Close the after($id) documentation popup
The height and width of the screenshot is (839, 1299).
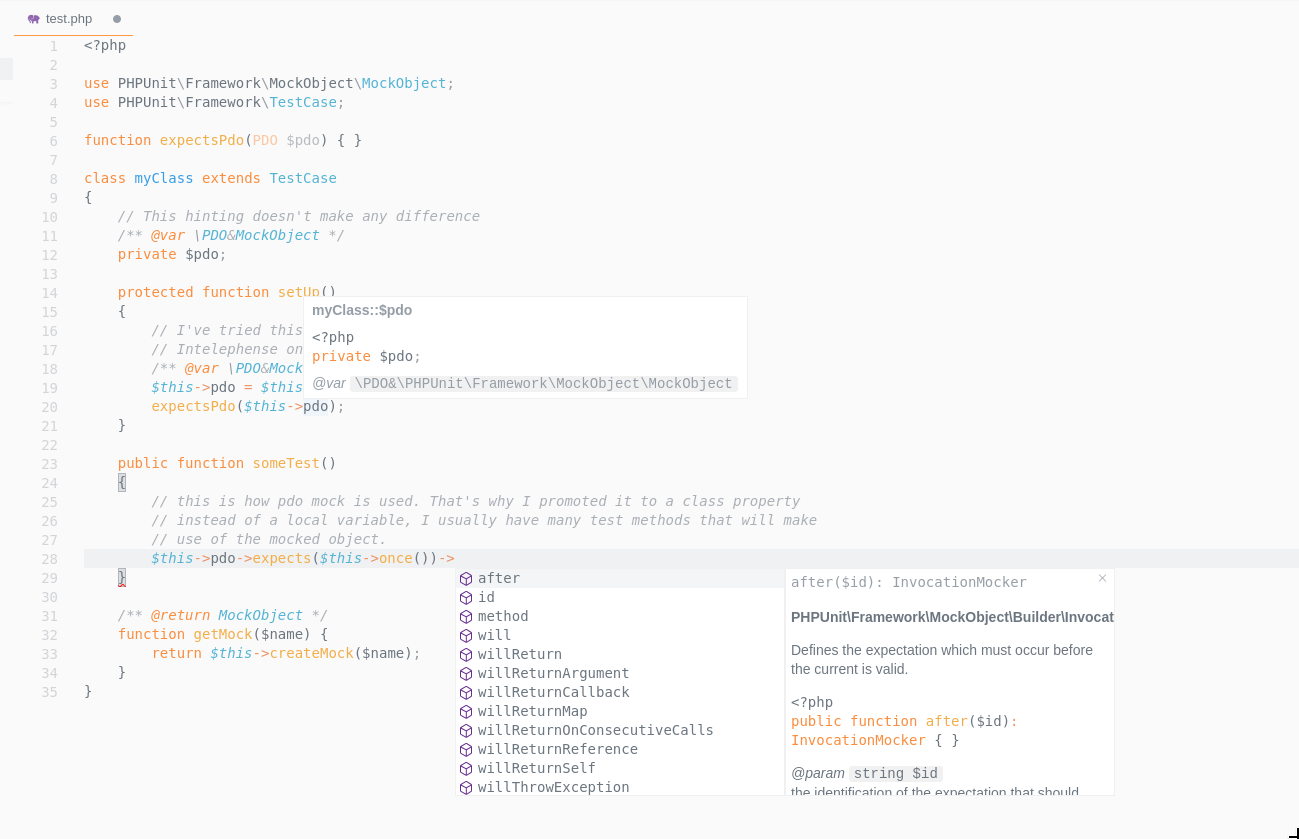coord(1102,578)
